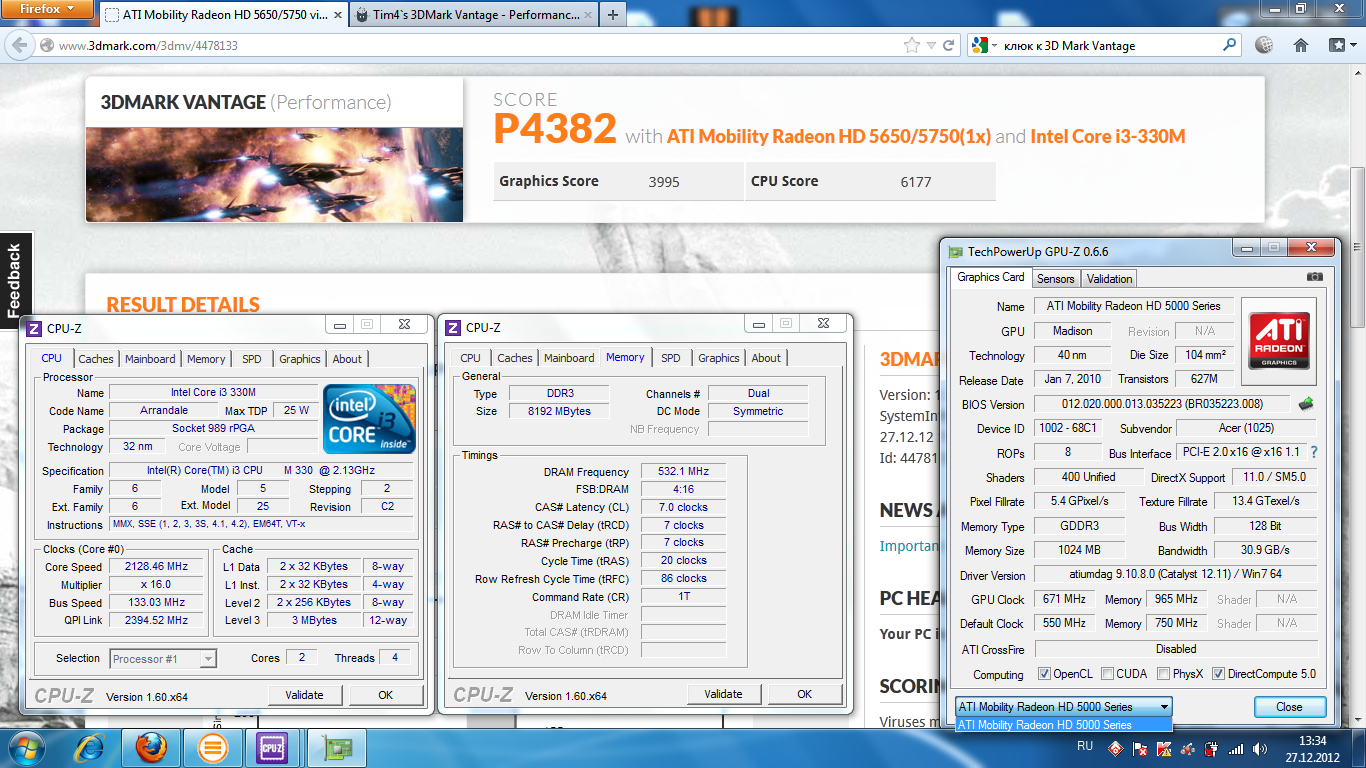Viewport: 1366px width, 768px height.
Task: Open the Firefox Home page icon
Action: pyautogui.click(x=1300, y=45)
